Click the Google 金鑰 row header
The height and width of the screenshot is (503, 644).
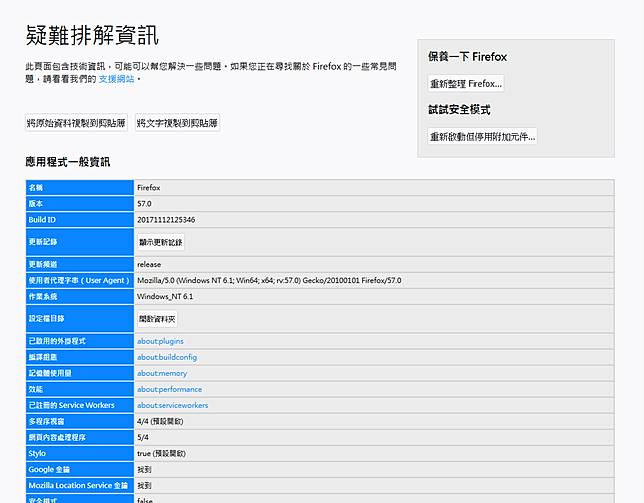80,469
